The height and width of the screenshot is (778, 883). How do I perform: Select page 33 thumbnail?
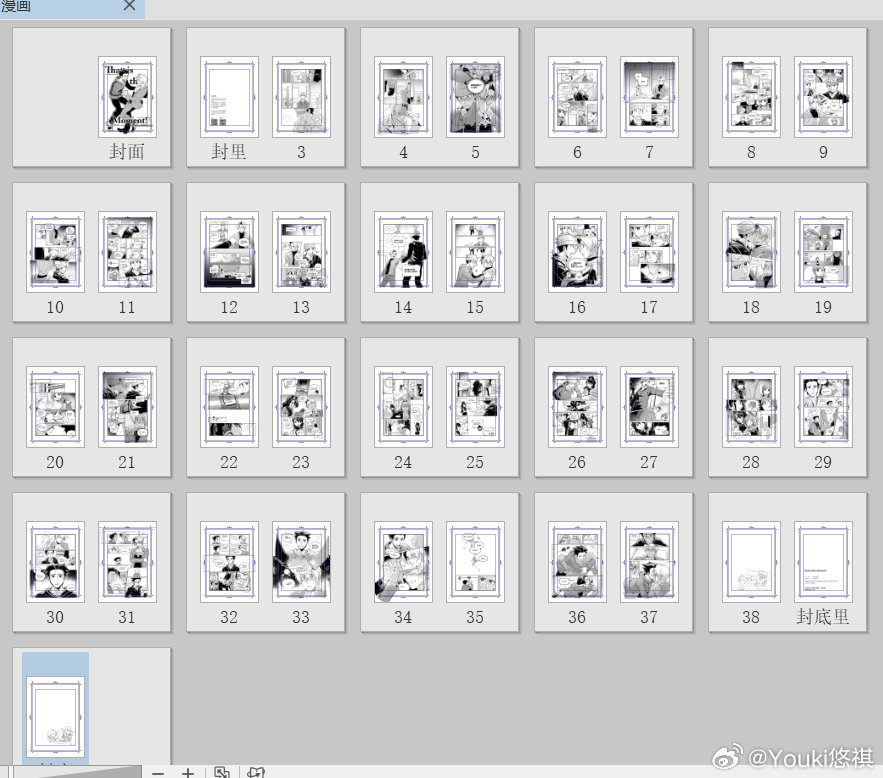pyautogui.click(x=301, y=562)
